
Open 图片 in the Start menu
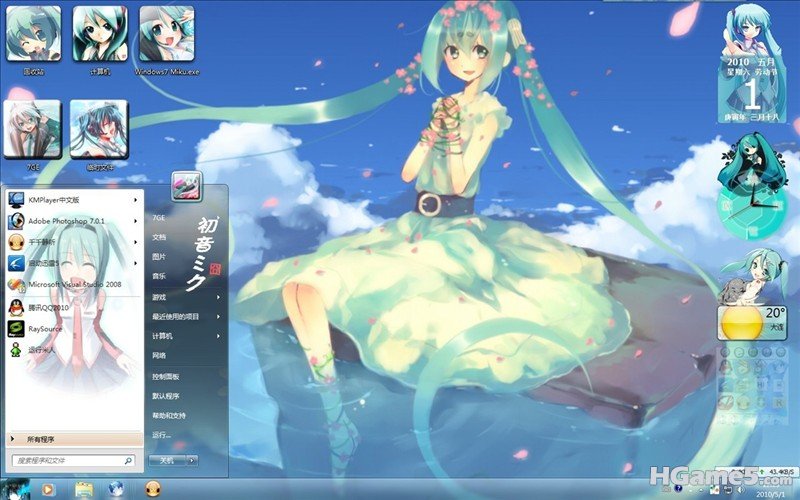point(159,257)
